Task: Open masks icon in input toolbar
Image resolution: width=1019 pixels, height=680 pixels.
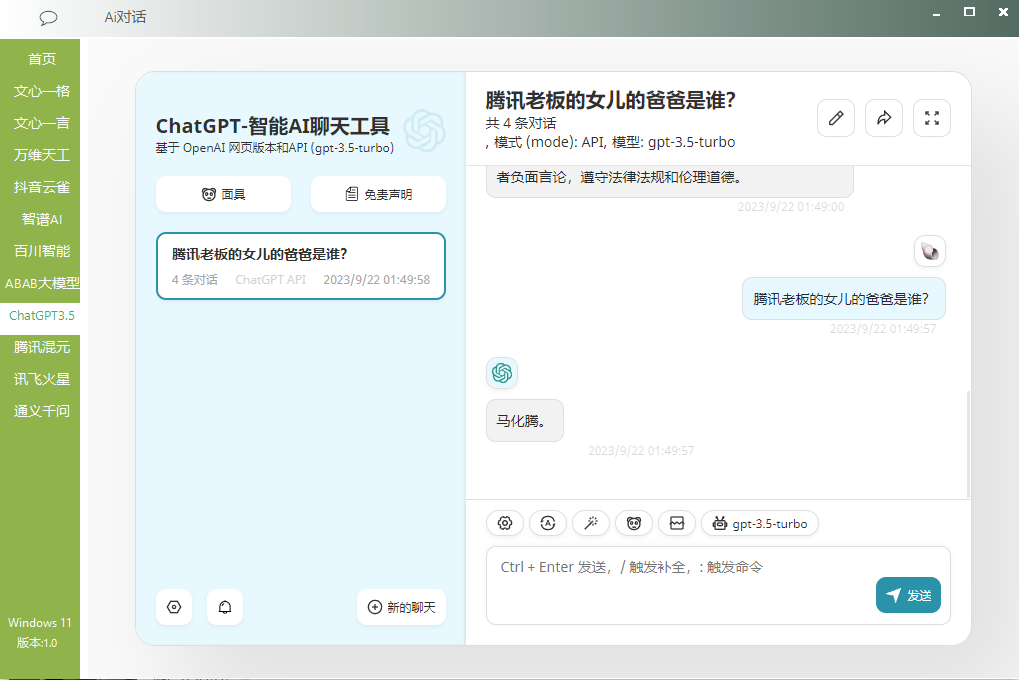Action: click(634, 523)
